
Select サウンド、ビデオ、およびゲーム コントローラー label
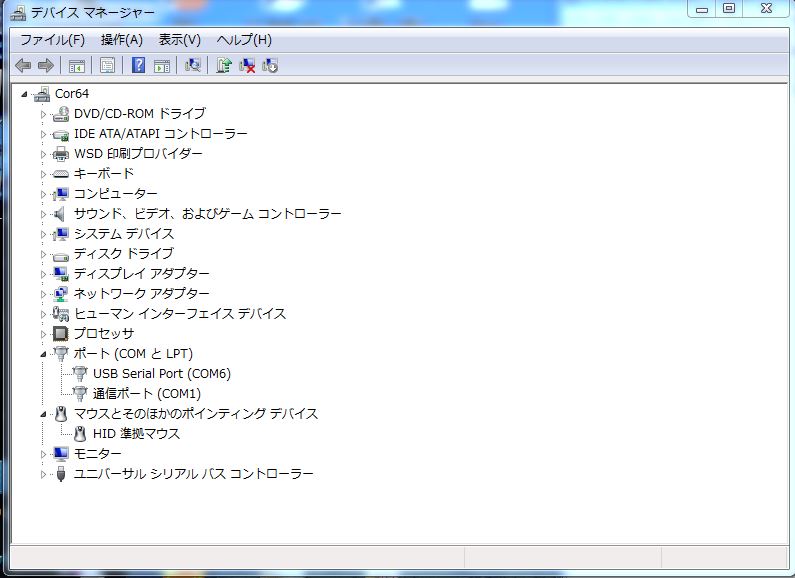[207, 214]
